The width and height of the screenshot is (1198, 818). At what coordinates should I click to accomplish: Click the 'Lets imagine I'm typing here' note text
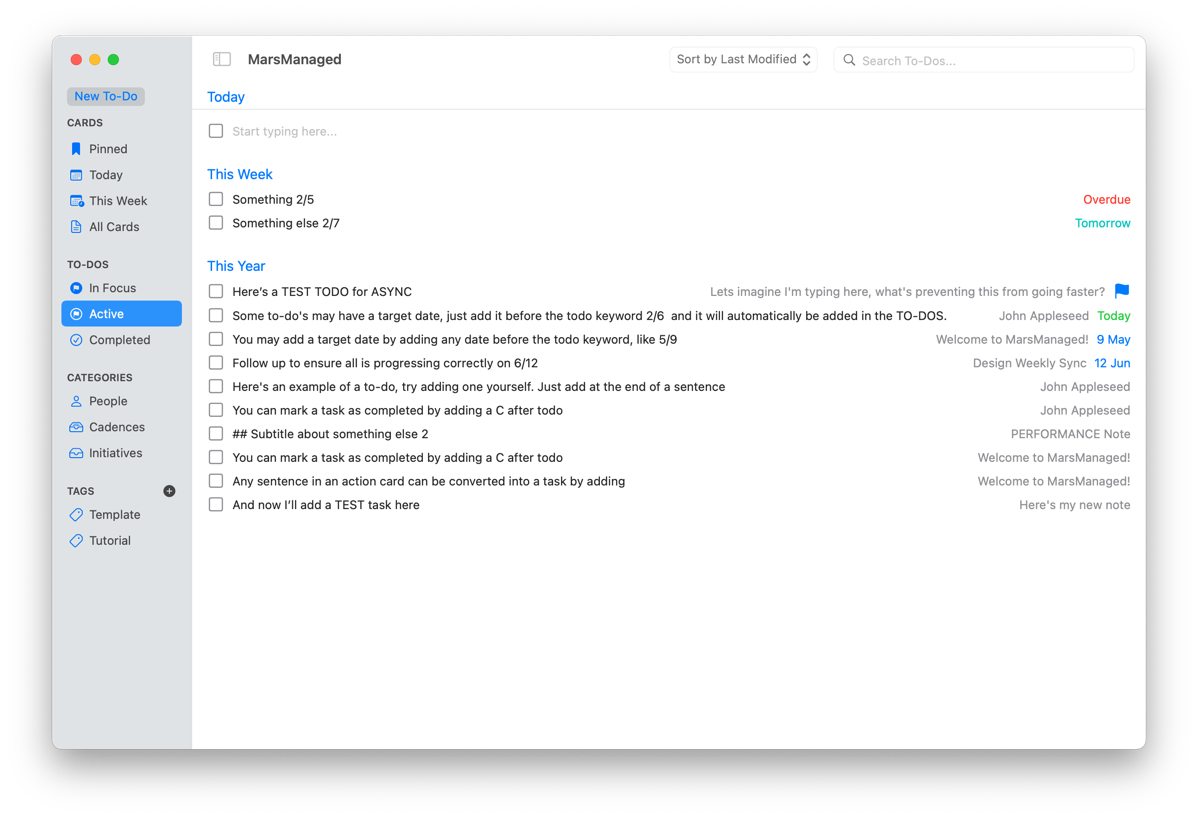907,292
